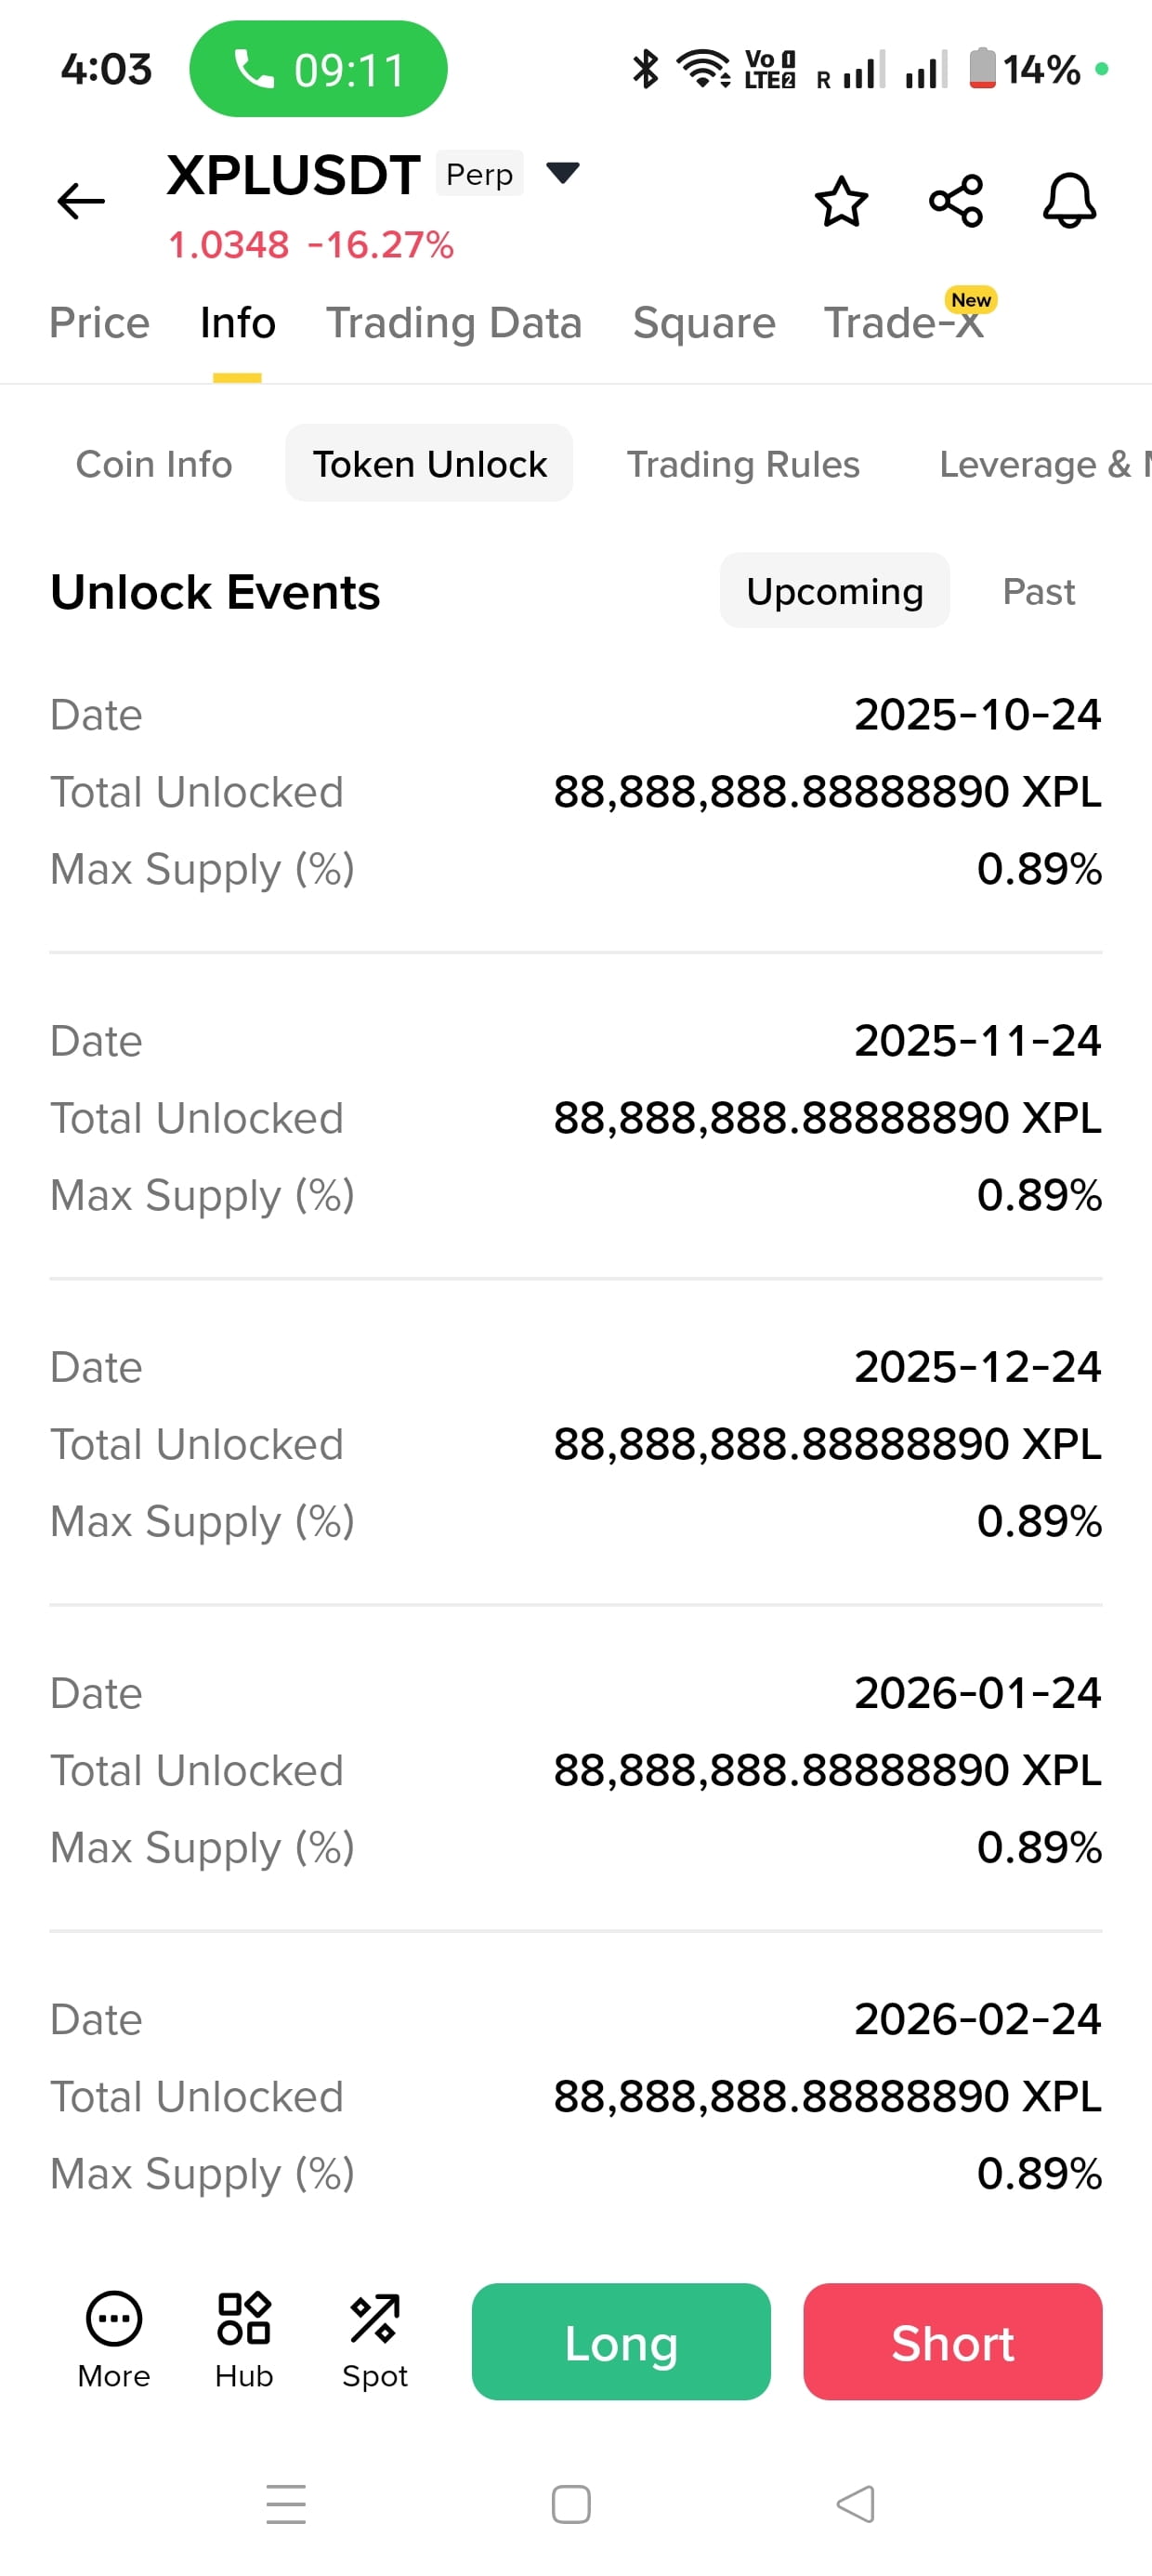The height and width of the screenshot is (2576, 1152).
Task: Set a price alert via bell icon
Action: pyautogui.click(x=1069, y=201)
